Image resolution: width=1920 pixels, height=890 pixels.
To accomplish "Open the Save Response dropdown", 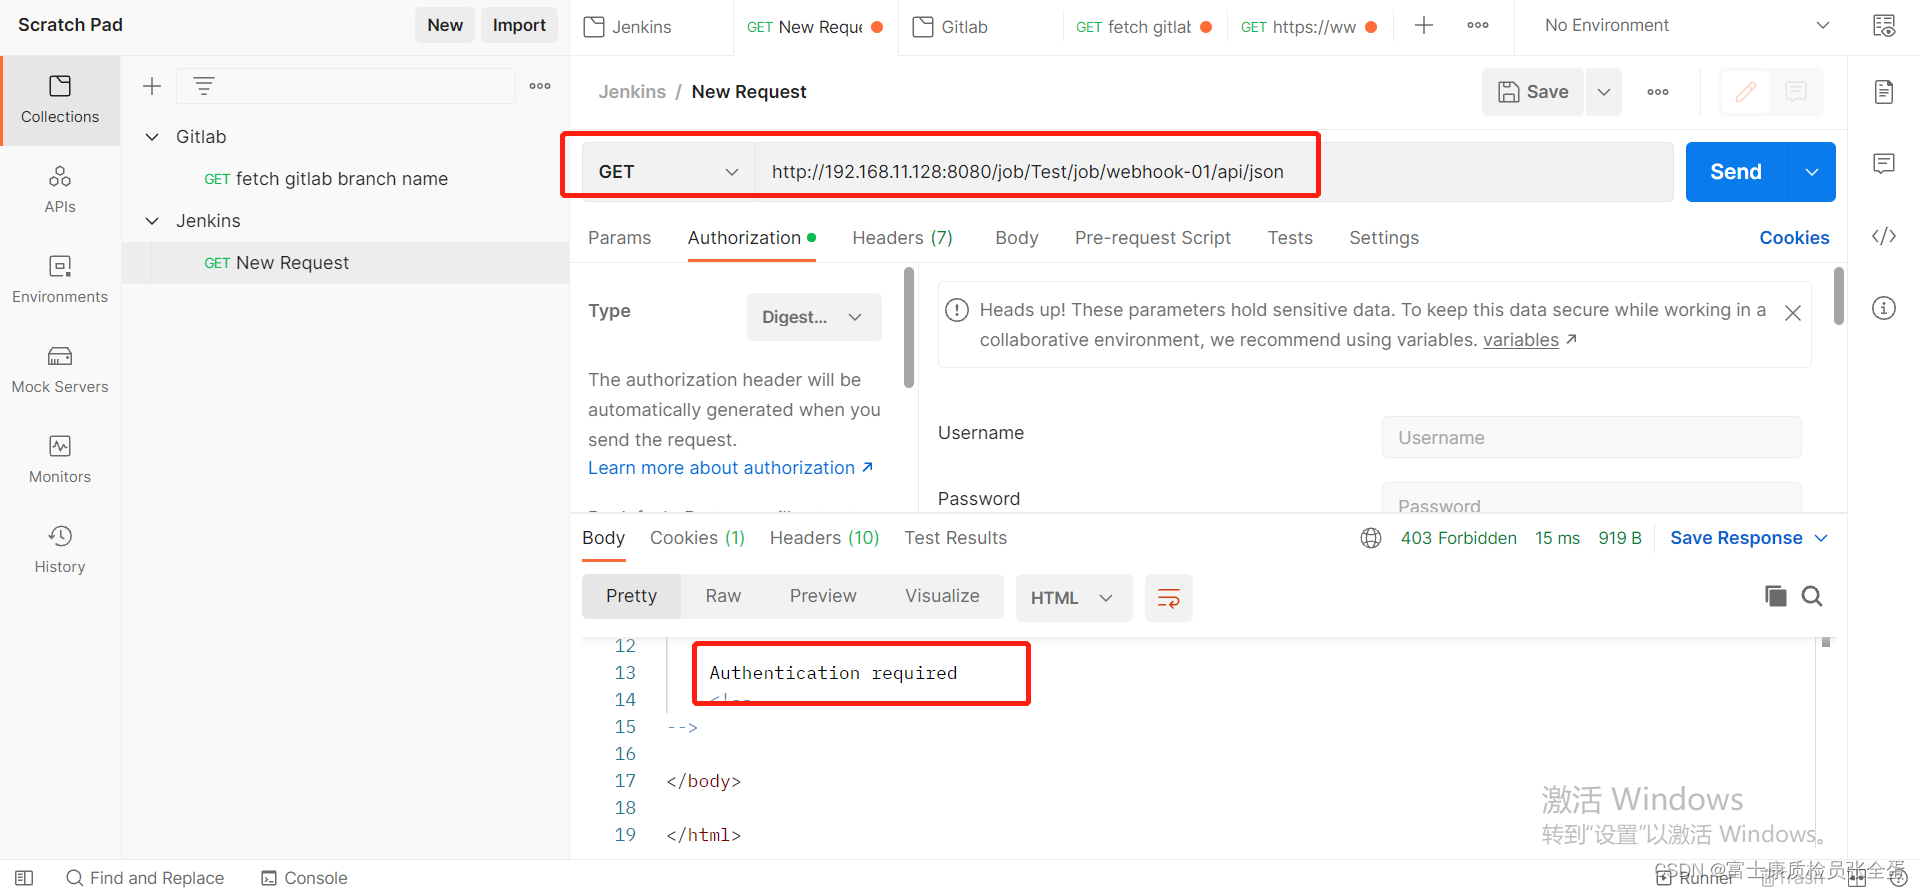I will [x=1749, y=538].
